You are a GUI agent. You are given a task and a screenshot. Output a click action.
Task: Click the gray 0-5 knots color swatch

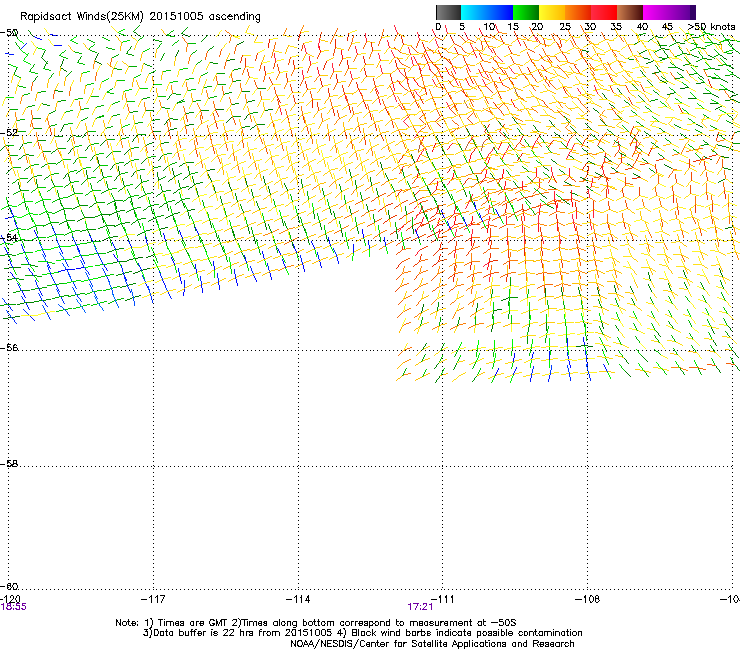pyautogui.click(x=448, y=12)
